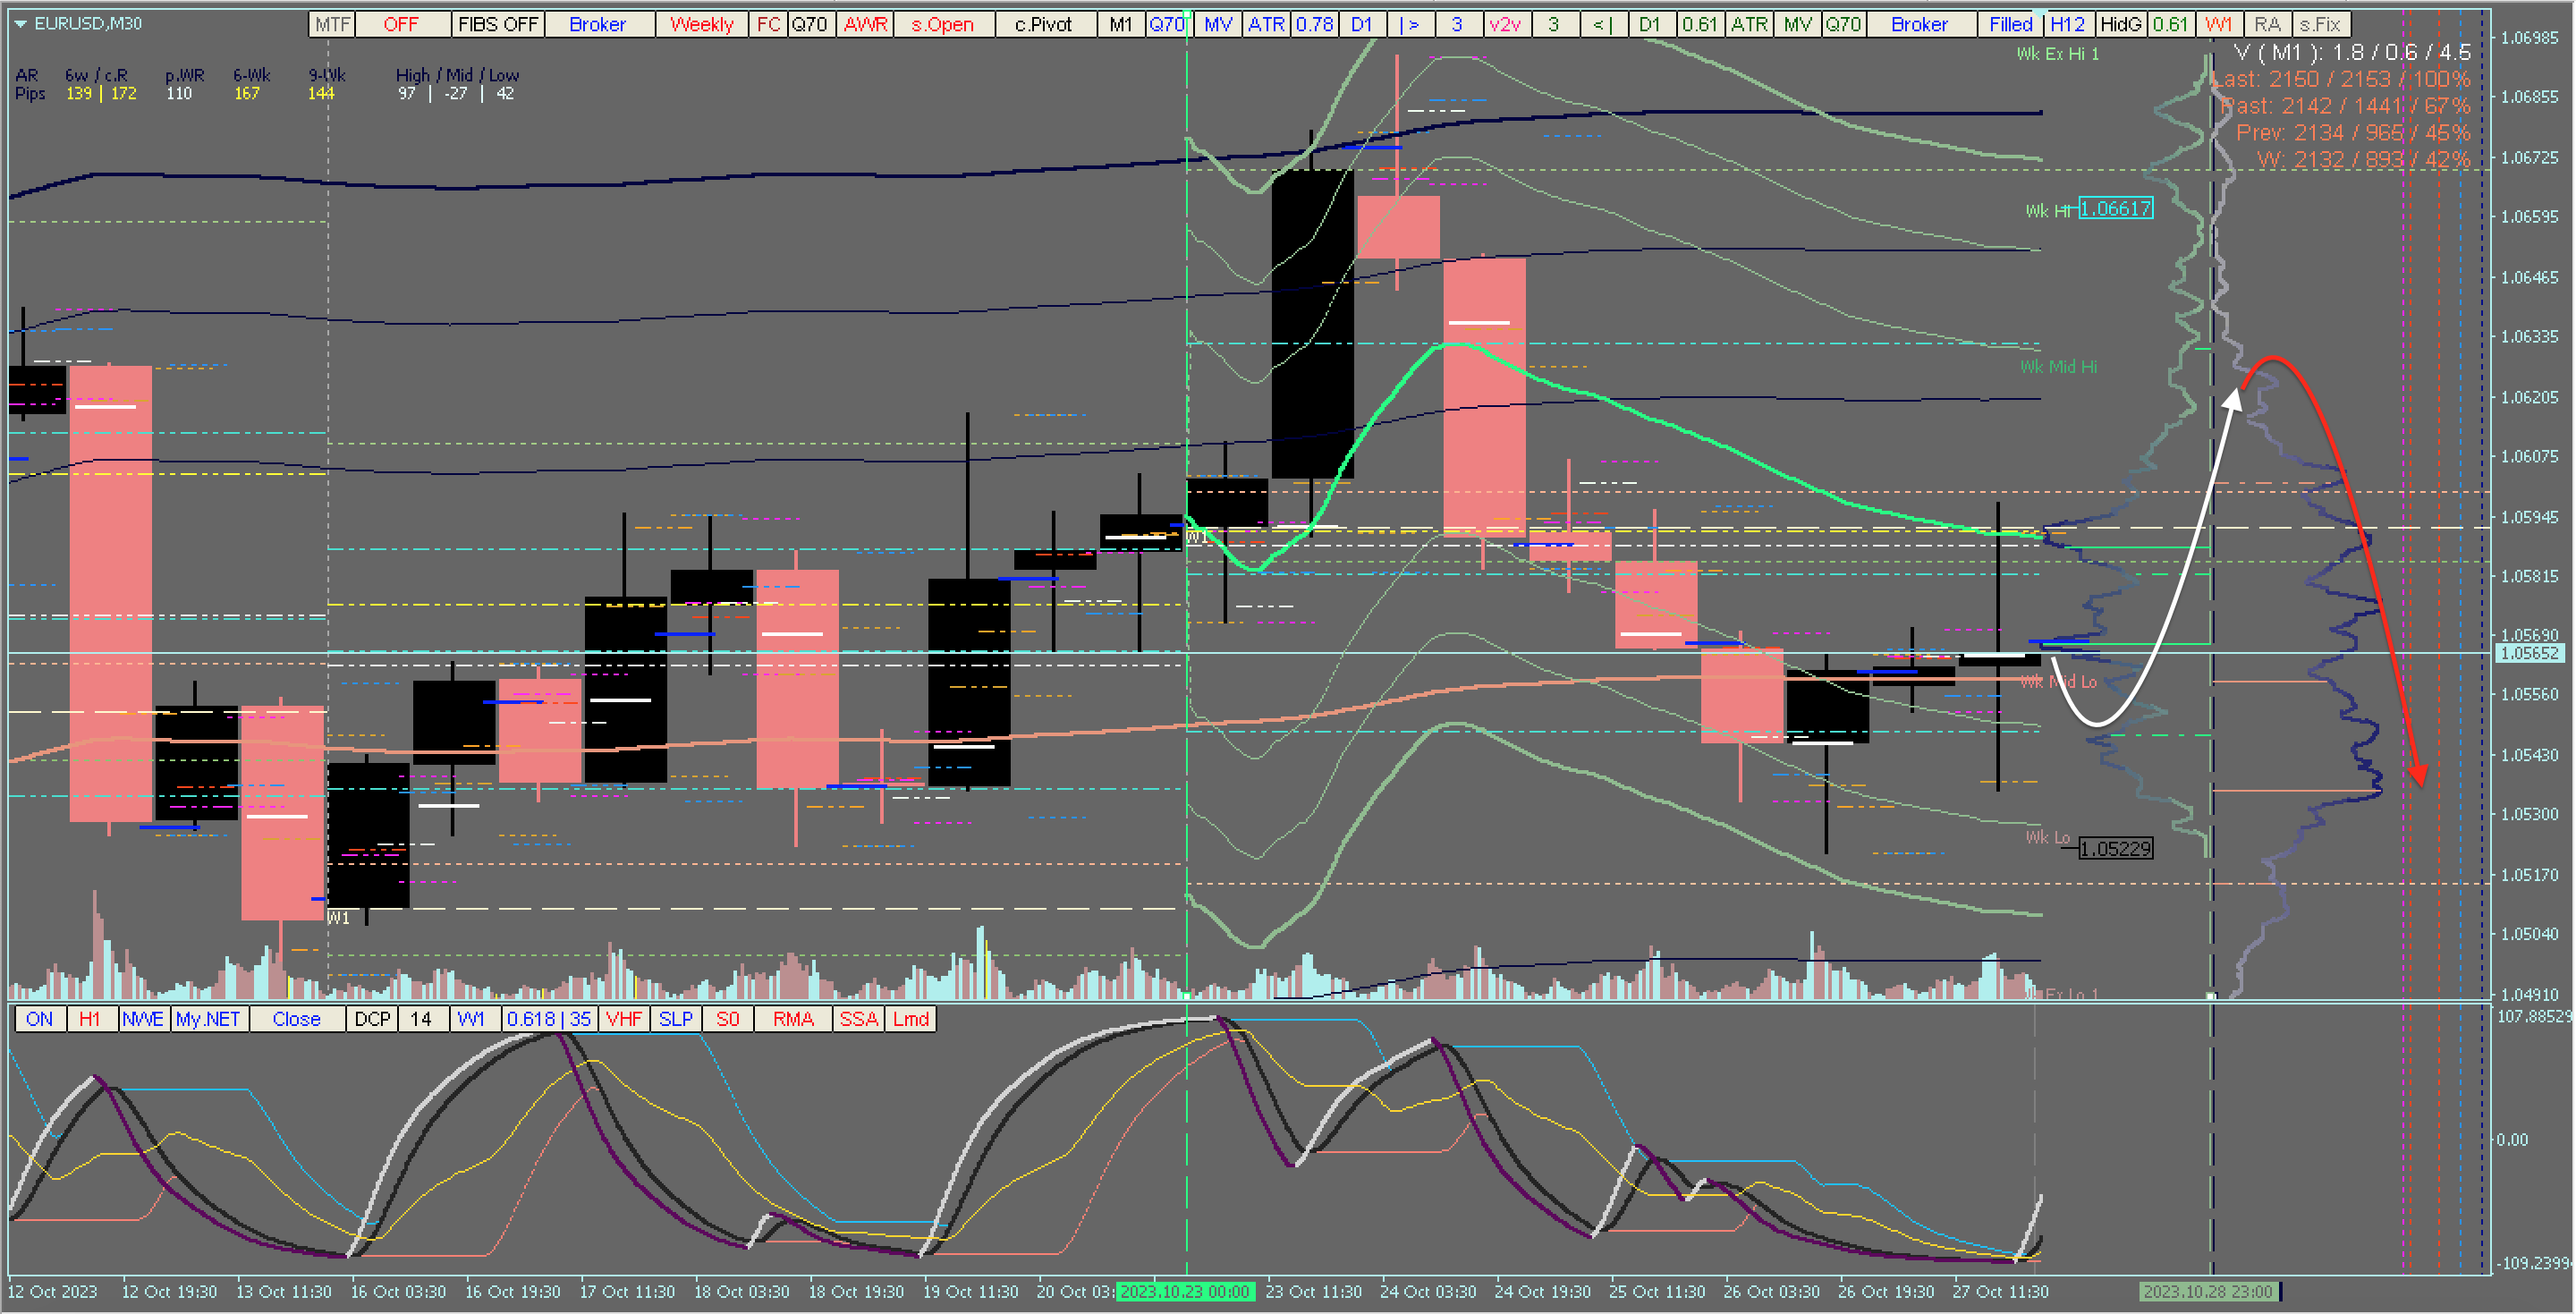2576x1314 pixels.
Task: Expand the EURUSD,M30 chart menu arrow
Action: (20, 23)
